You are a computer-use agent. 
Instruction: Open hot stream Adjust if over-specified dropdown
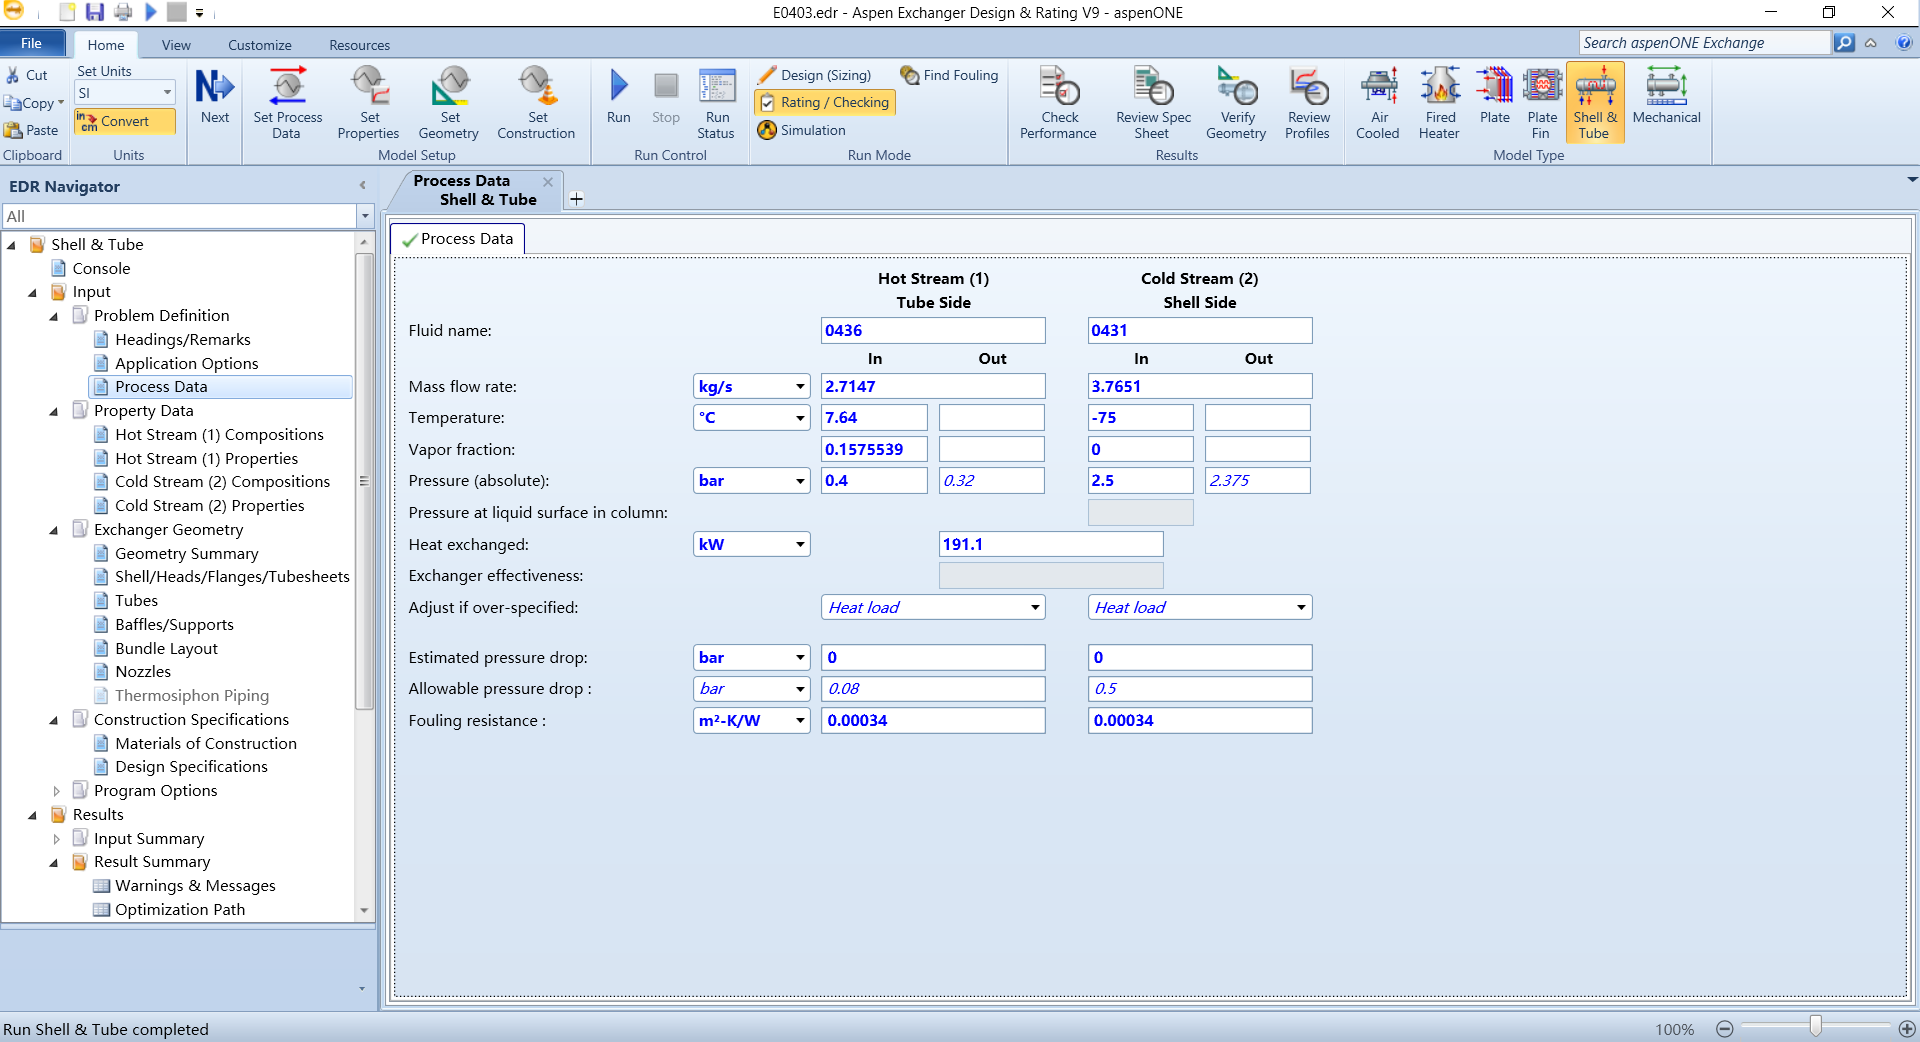(1035, 608)
